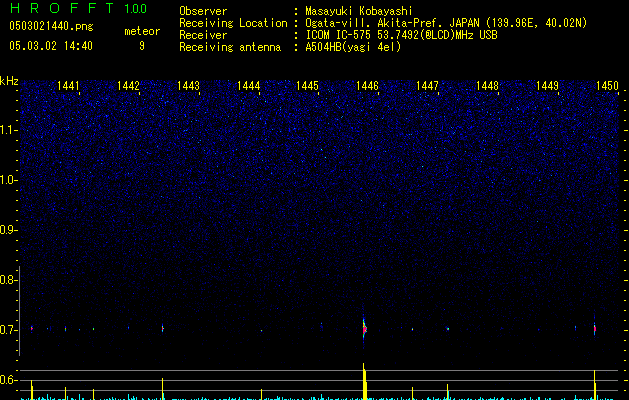Click the 1446 time axis marker

click(367, 86)
